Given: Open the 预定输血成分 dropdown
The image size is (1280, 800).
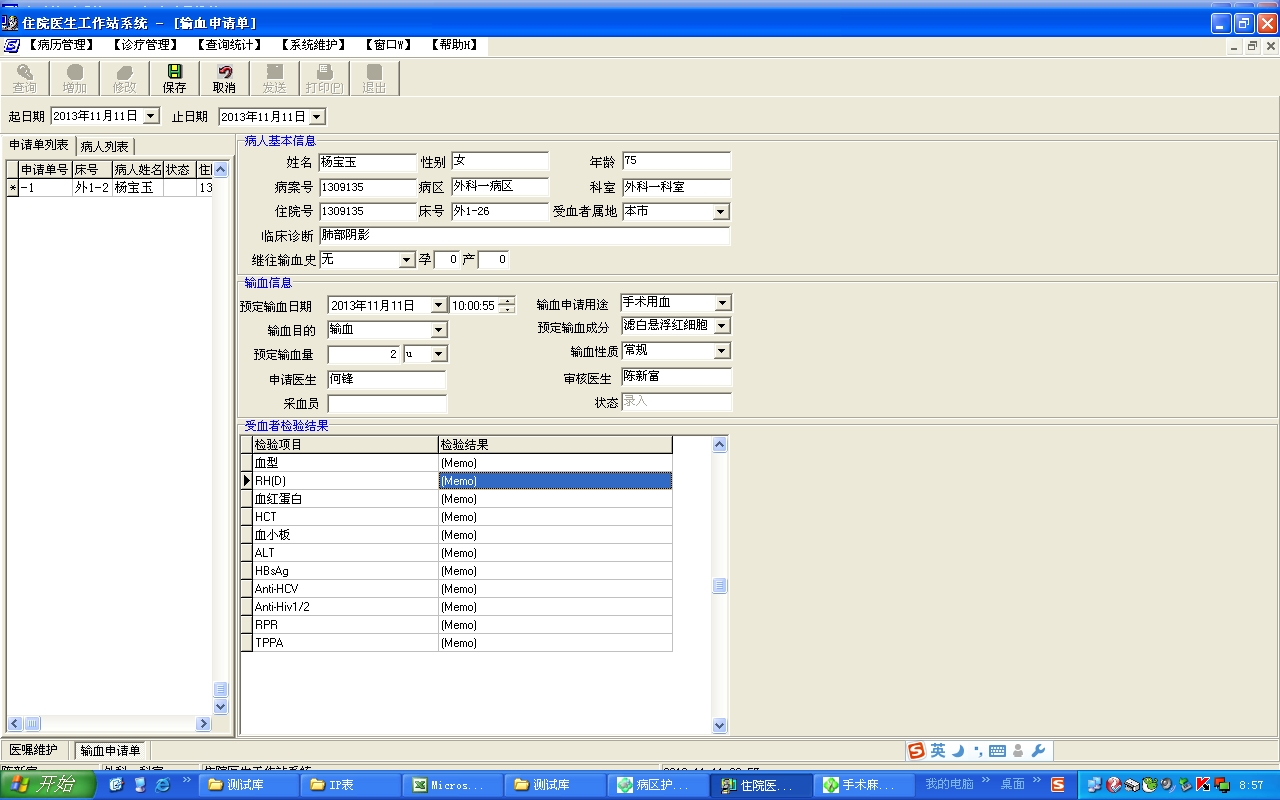Looking at the screenshot, I should 722,326.
